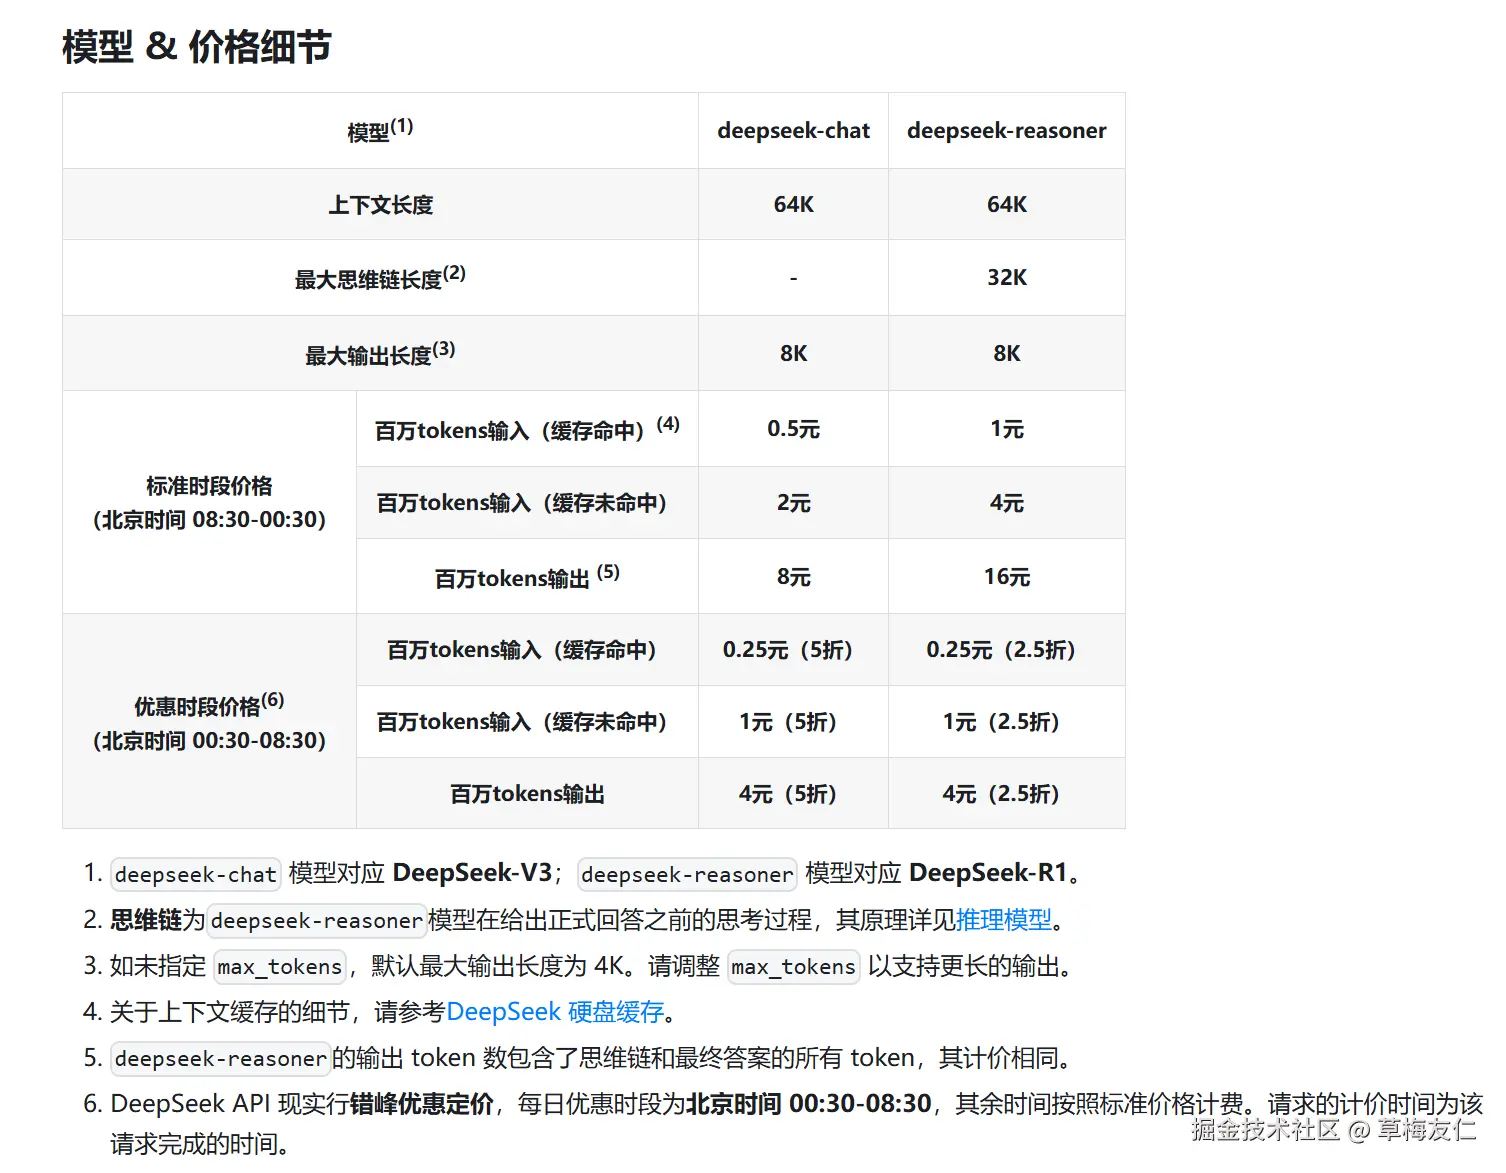The width and height of the screenshot is (1506, 1173).
Task: Click the first max_tokens code tag in note 3
Action: pyautogui.click(x=280, y=967)
